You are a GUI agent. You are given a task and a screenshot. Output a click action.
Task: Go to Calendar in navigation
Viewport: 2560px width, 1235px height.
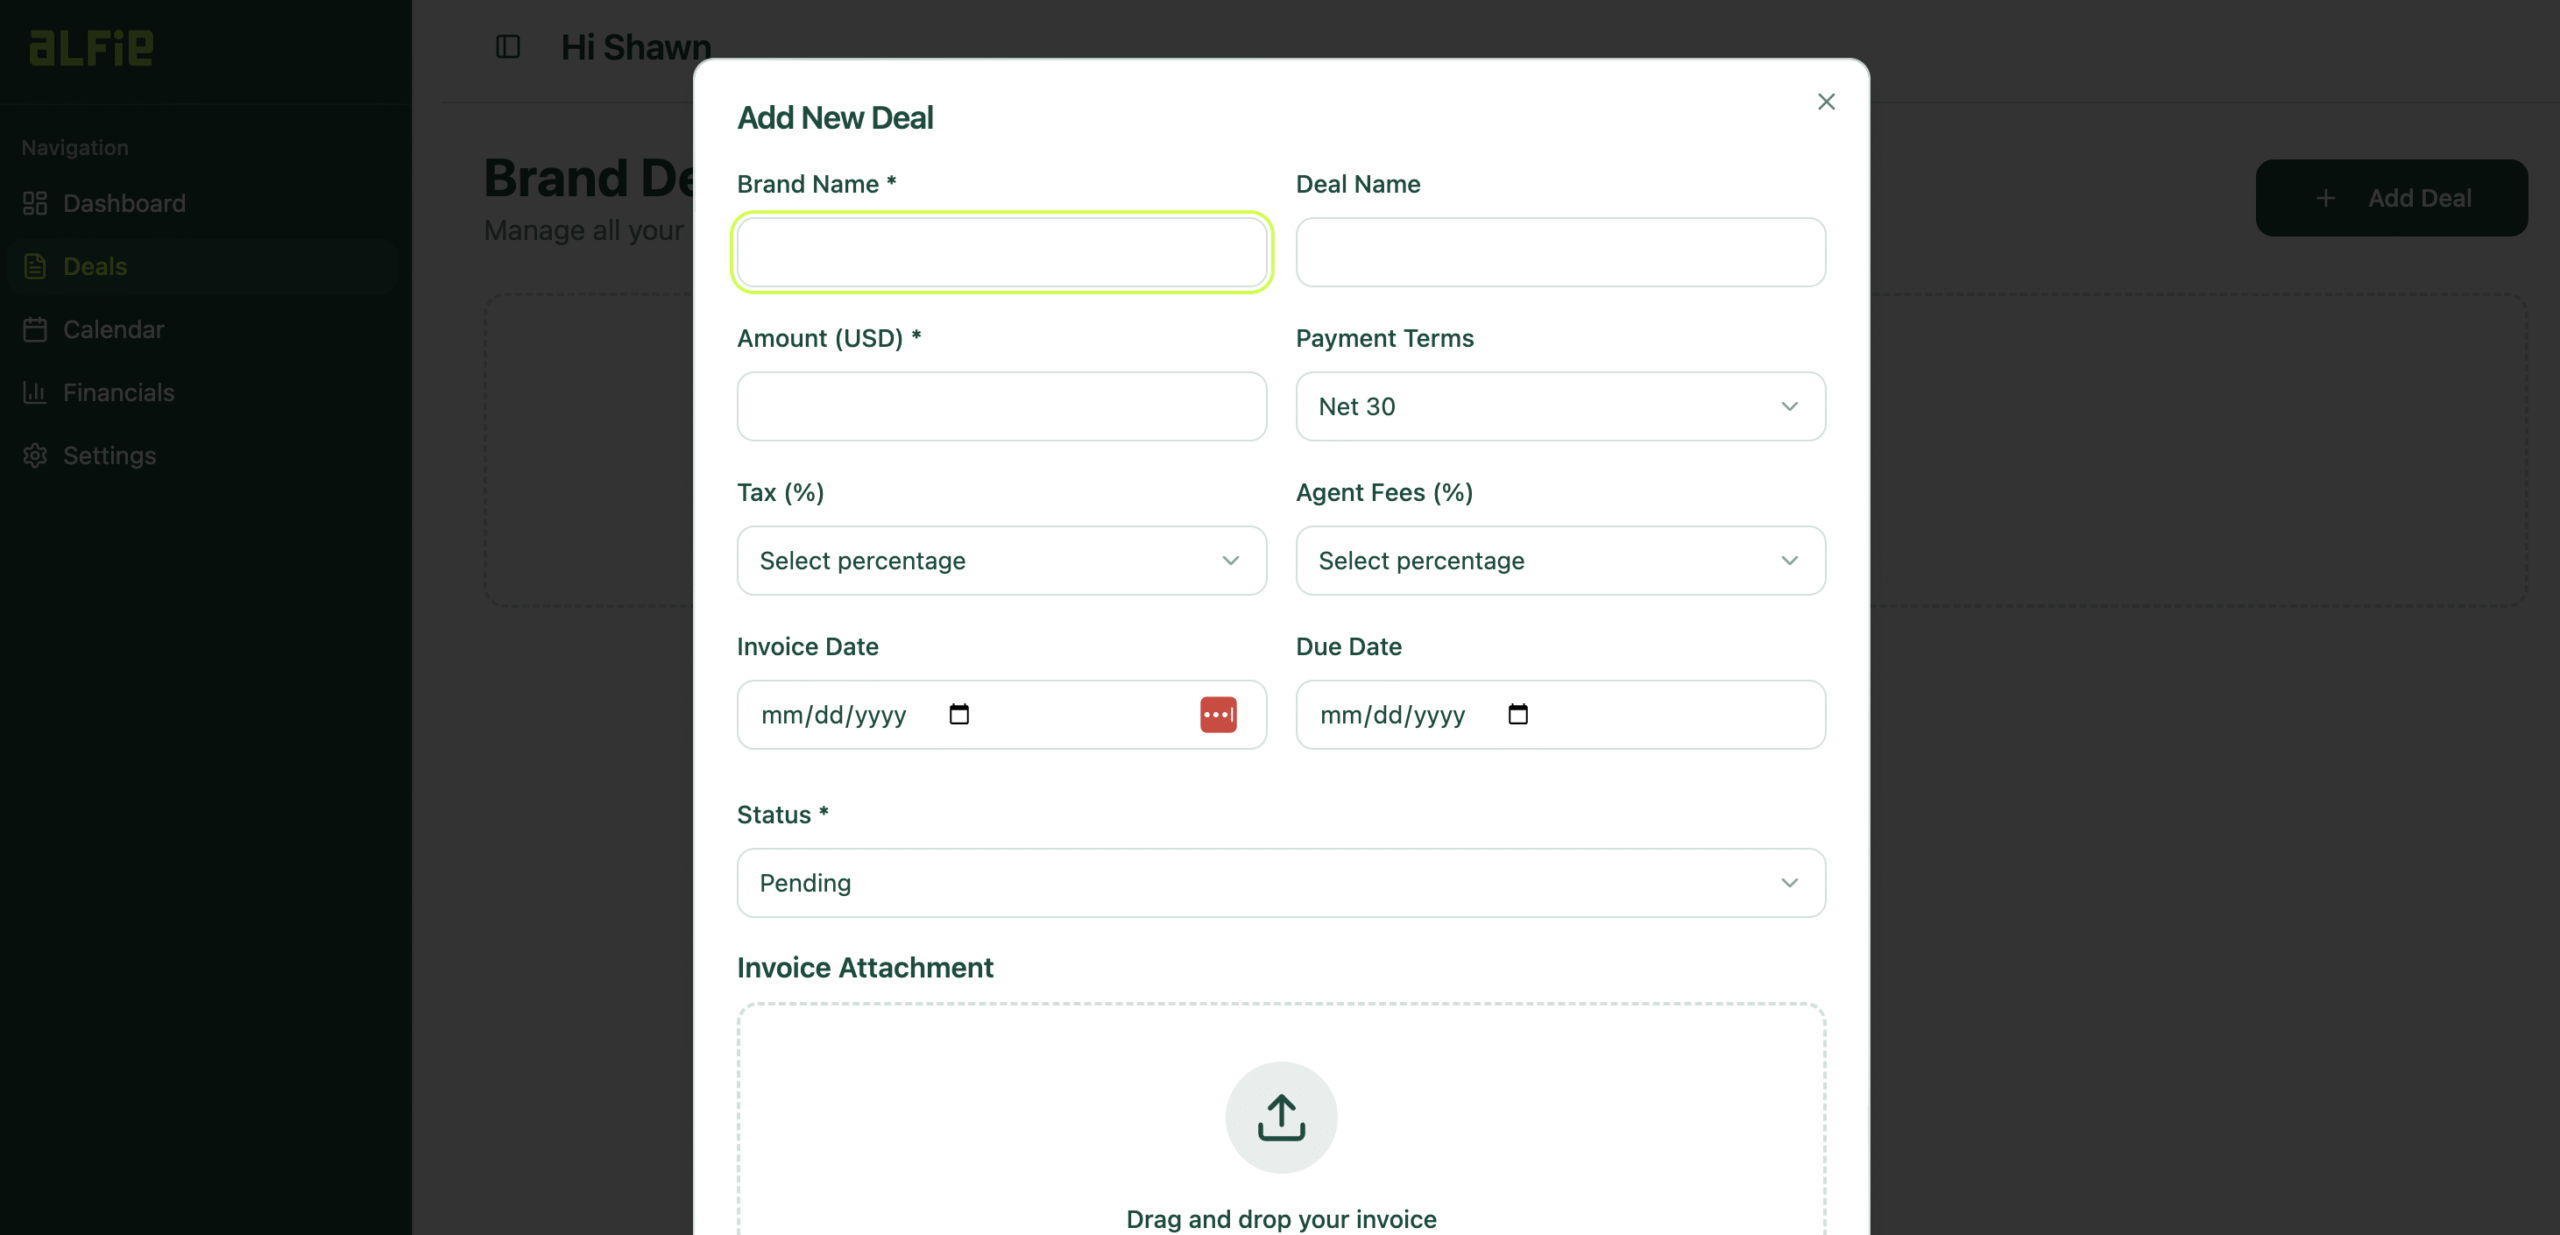coord(113,330)
